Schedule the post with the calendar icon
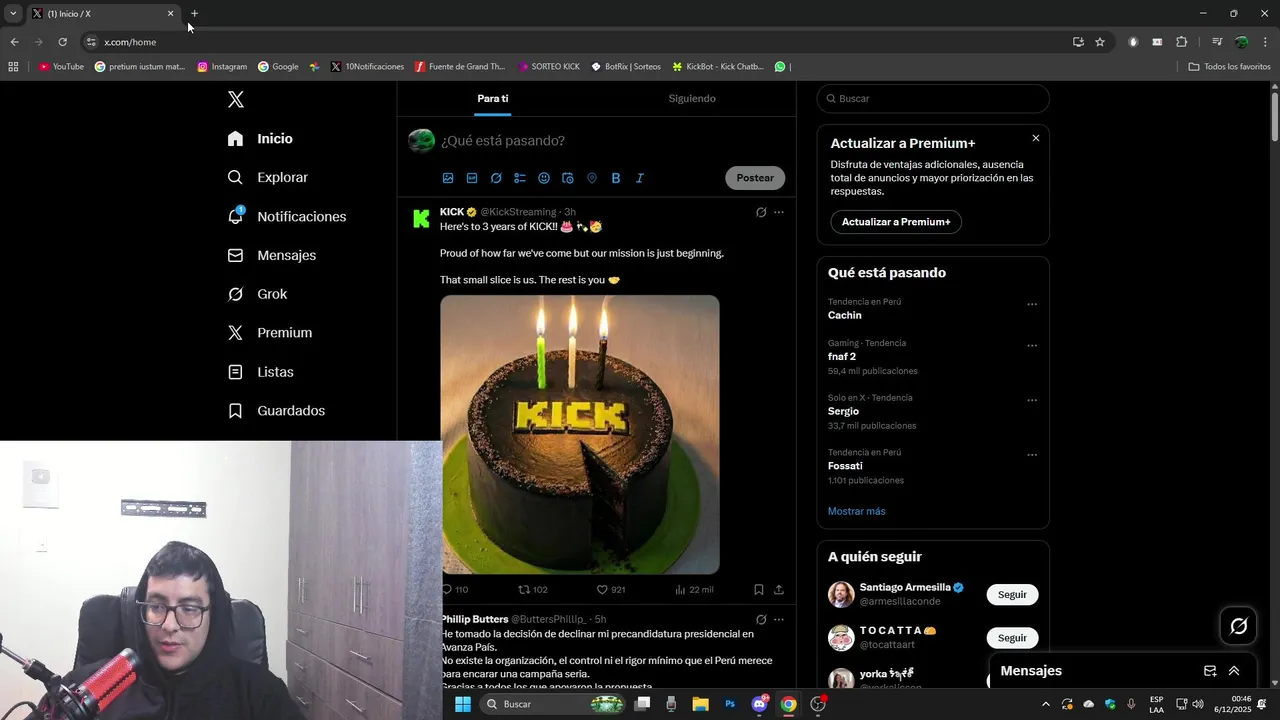 coord(568,178)
